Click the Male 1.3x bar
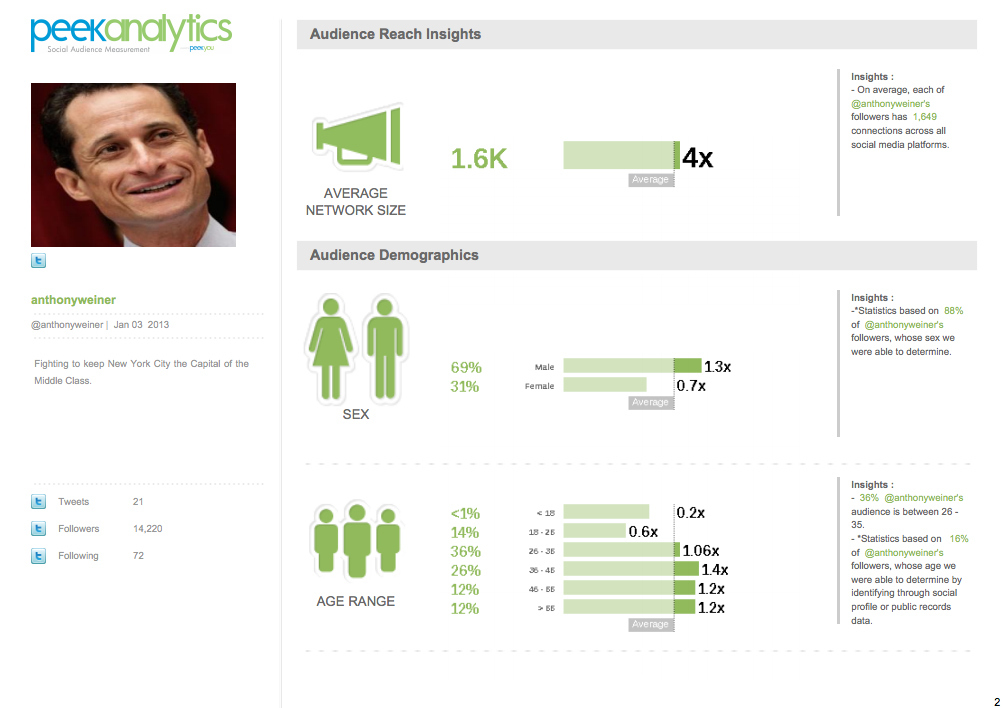 [x=632, y=366]
